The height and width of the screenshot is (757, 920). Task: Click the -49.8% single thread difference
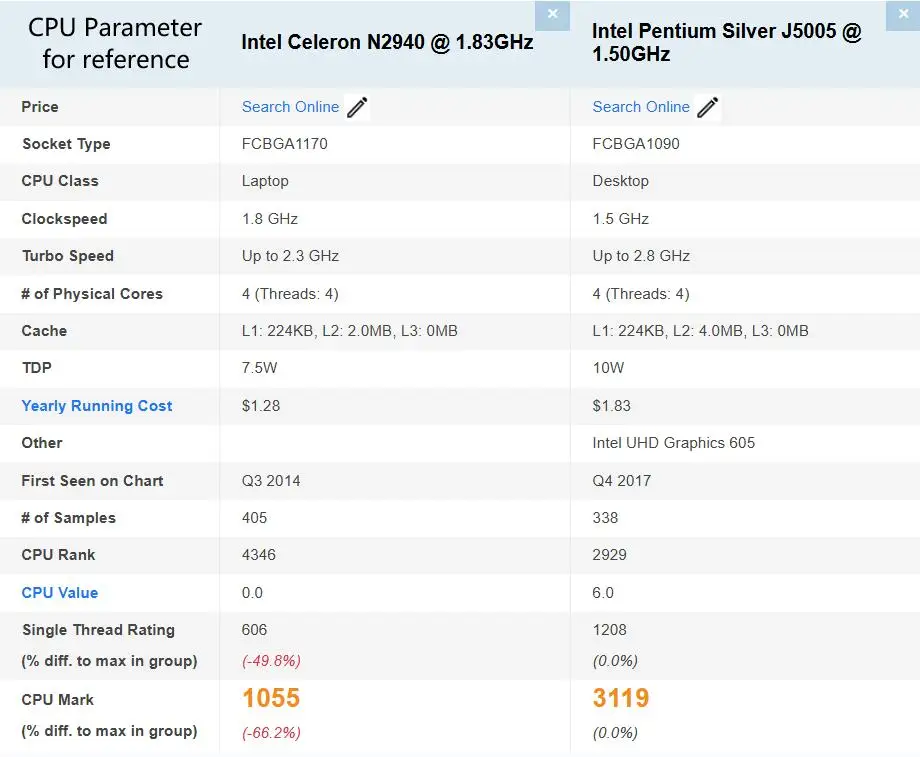point(271,661)
